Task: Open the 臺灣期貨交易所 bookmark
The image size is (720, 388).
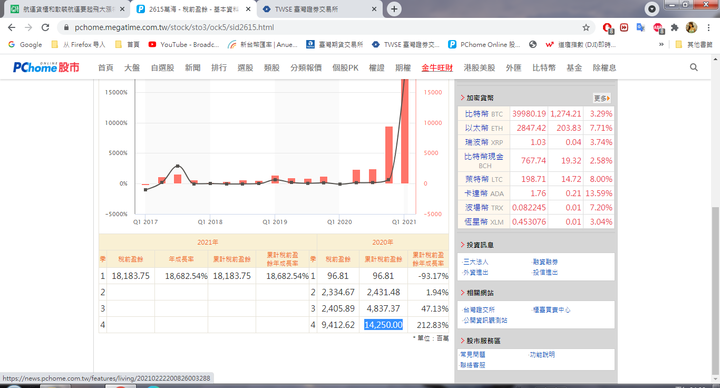Action: tap(335, 45)
